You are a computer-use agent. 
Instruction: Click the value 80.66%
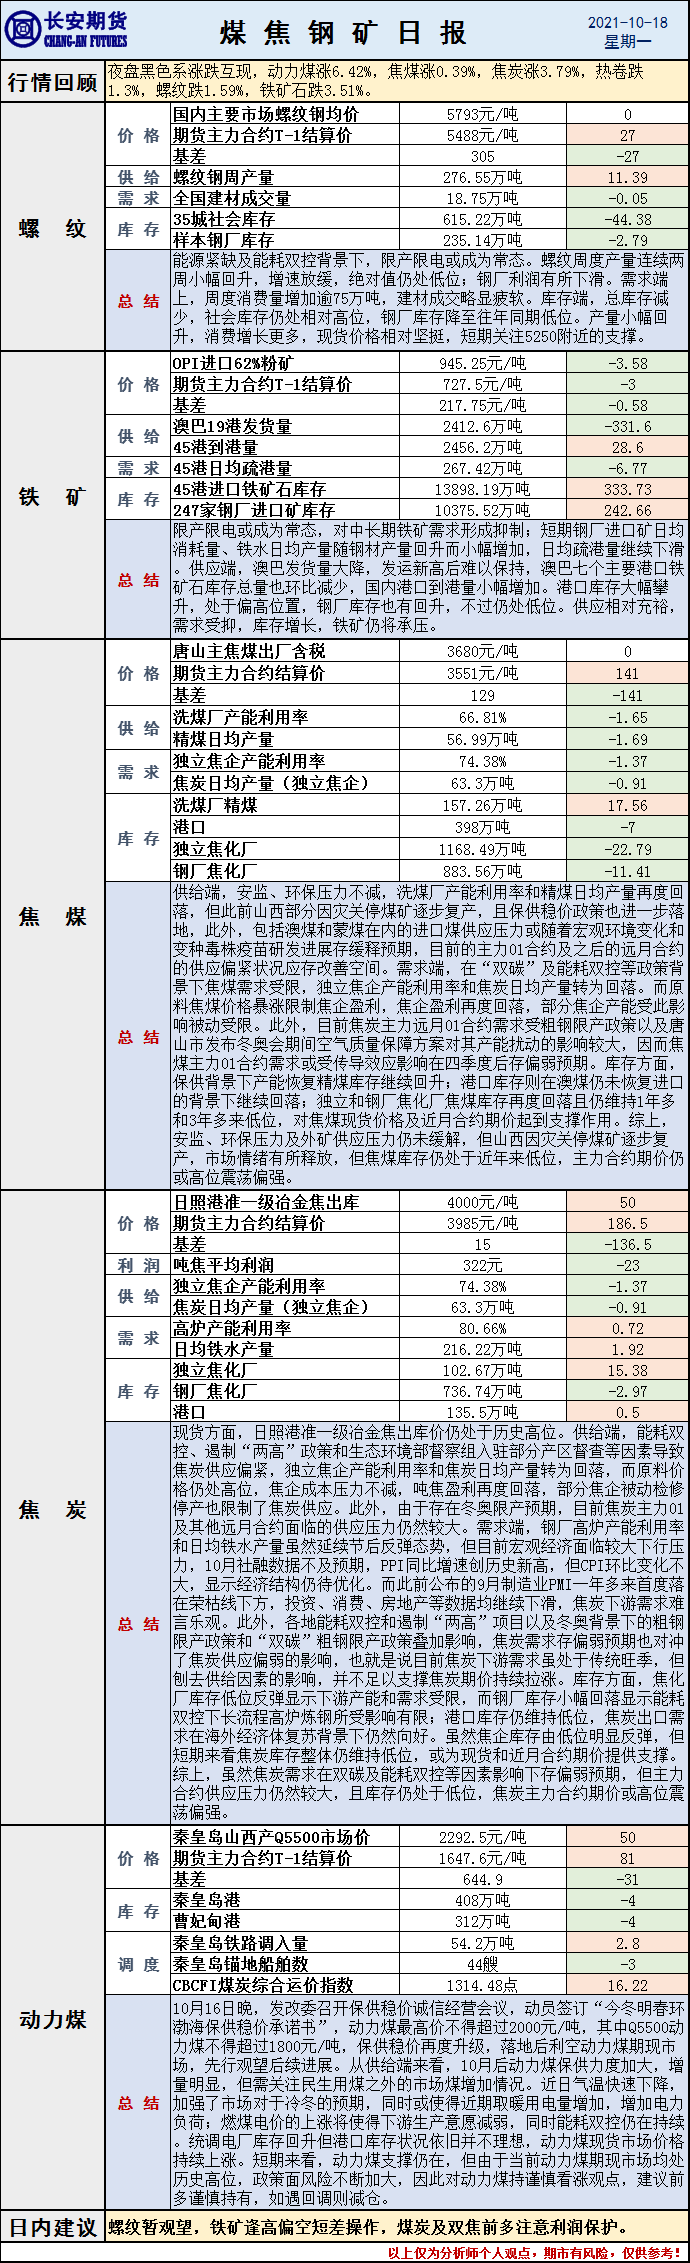coord(482,1329)
